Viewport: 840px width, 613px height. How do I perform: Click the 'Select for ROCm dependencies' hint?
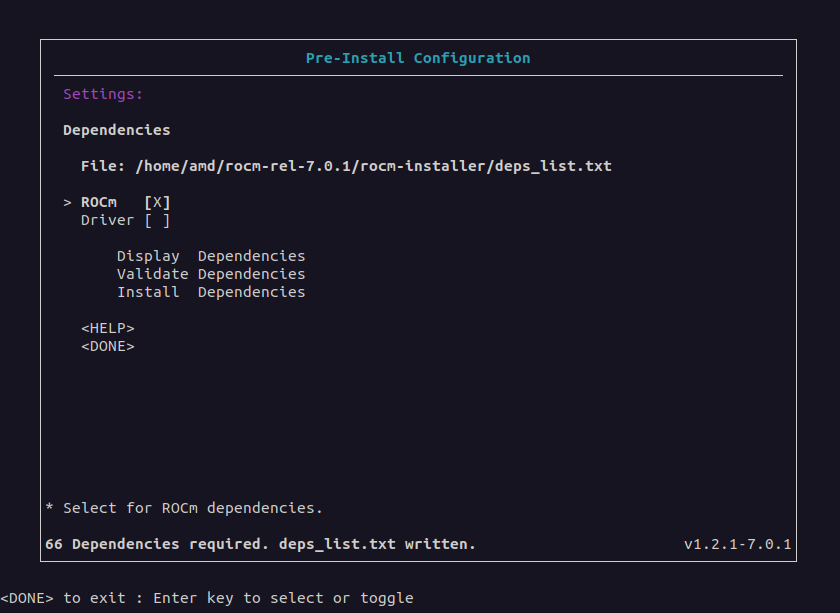(193, 508)
